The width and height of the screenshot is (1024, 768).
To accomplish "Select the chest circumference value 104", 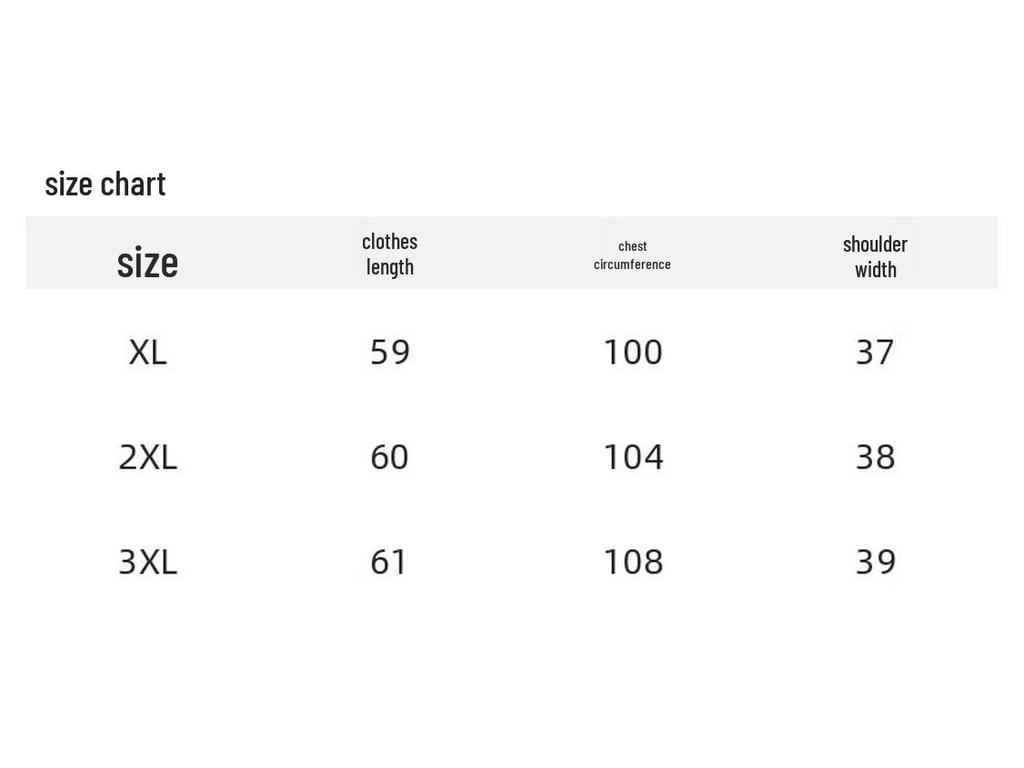I will 633,457.
